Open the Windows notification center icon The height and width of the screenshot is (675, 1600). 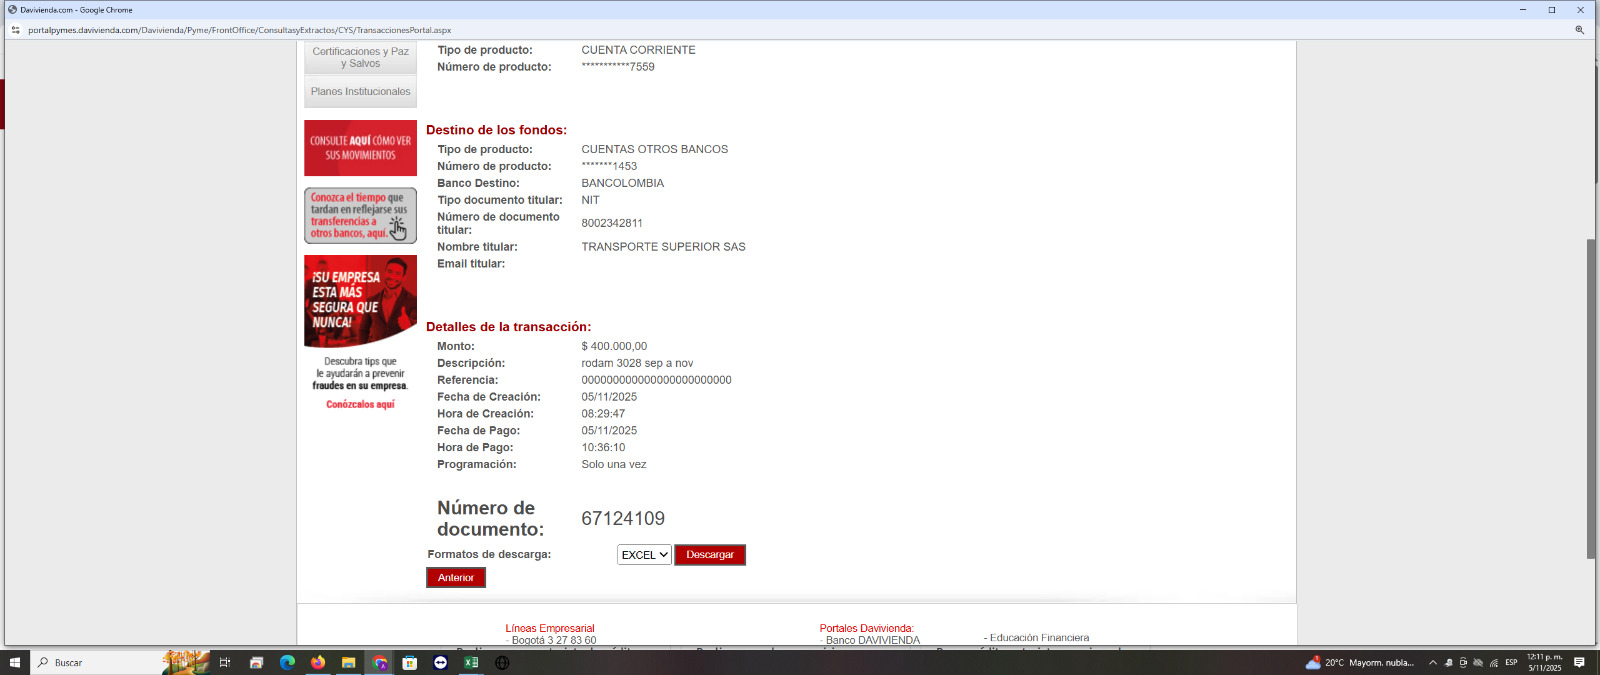point(1579,662)
